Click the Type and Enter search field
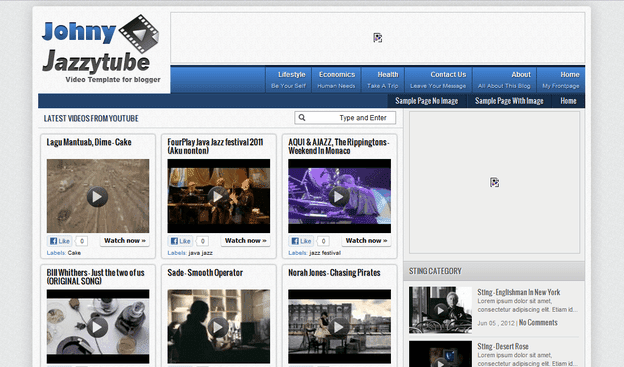Viewport: 624px width, 367px height. pyautogui.click(x=345, y=118)
